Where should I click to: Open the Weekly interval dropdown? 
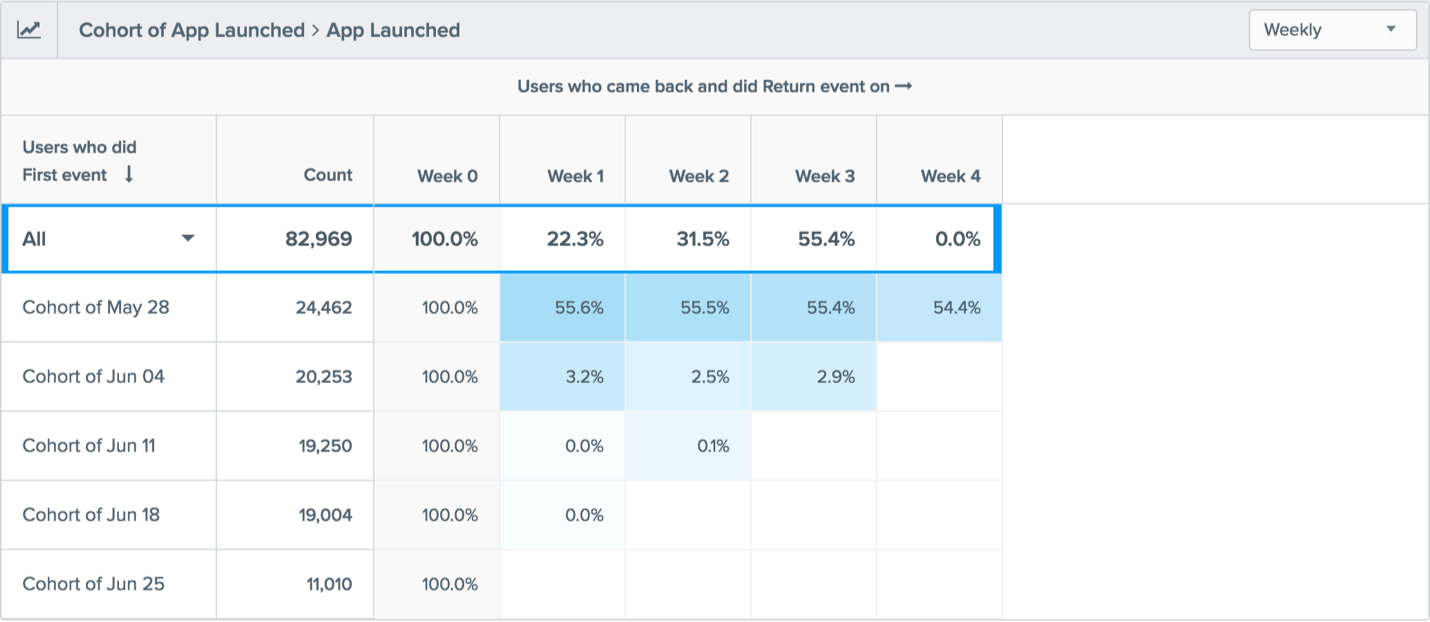(1331, 30)
